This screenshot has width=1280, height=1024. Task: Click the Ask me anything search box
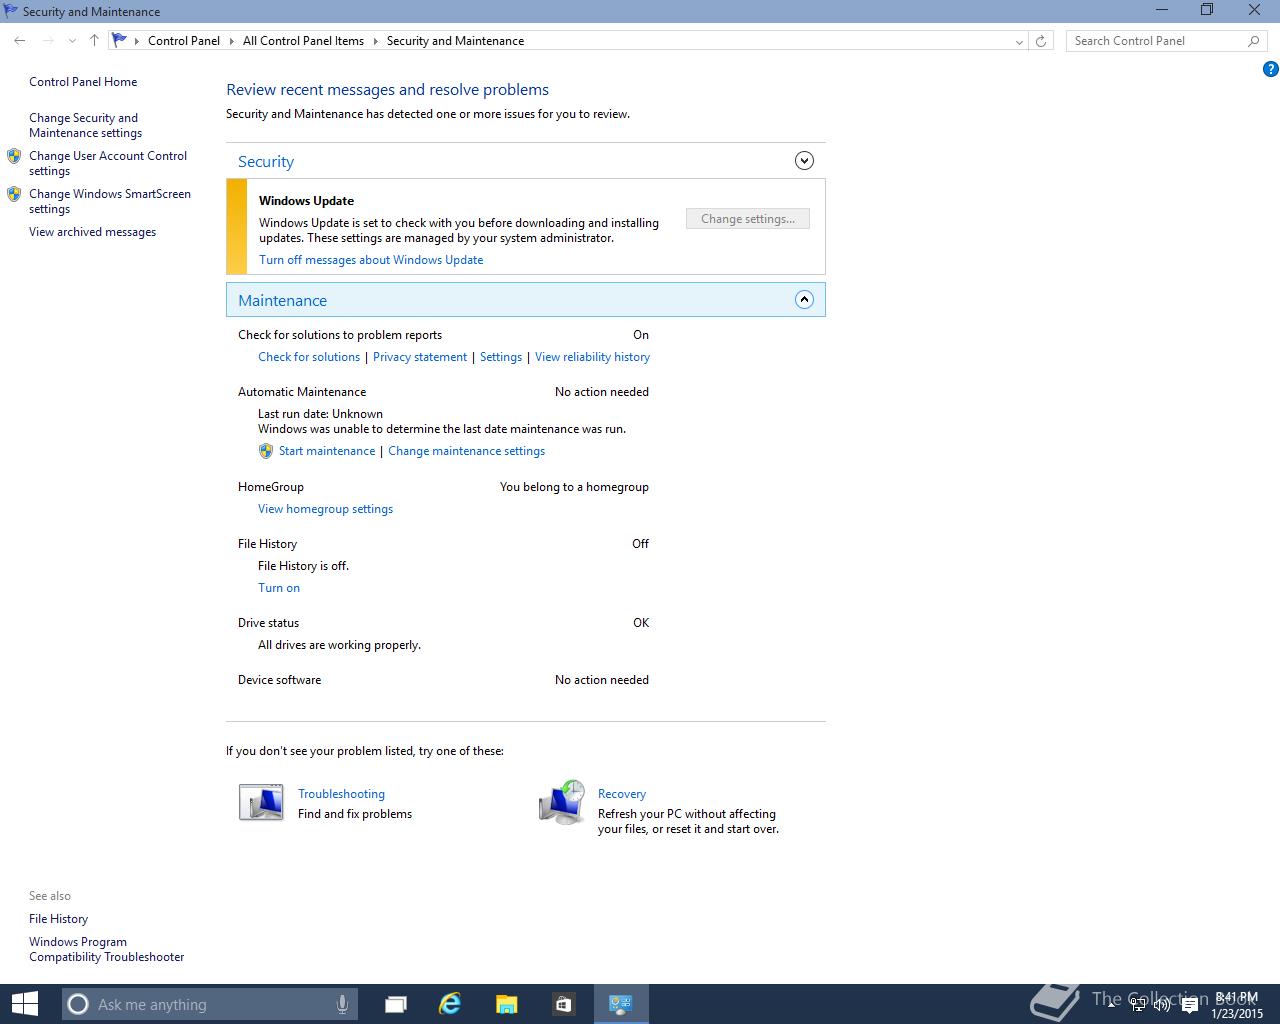click(x=209, y=1004)
